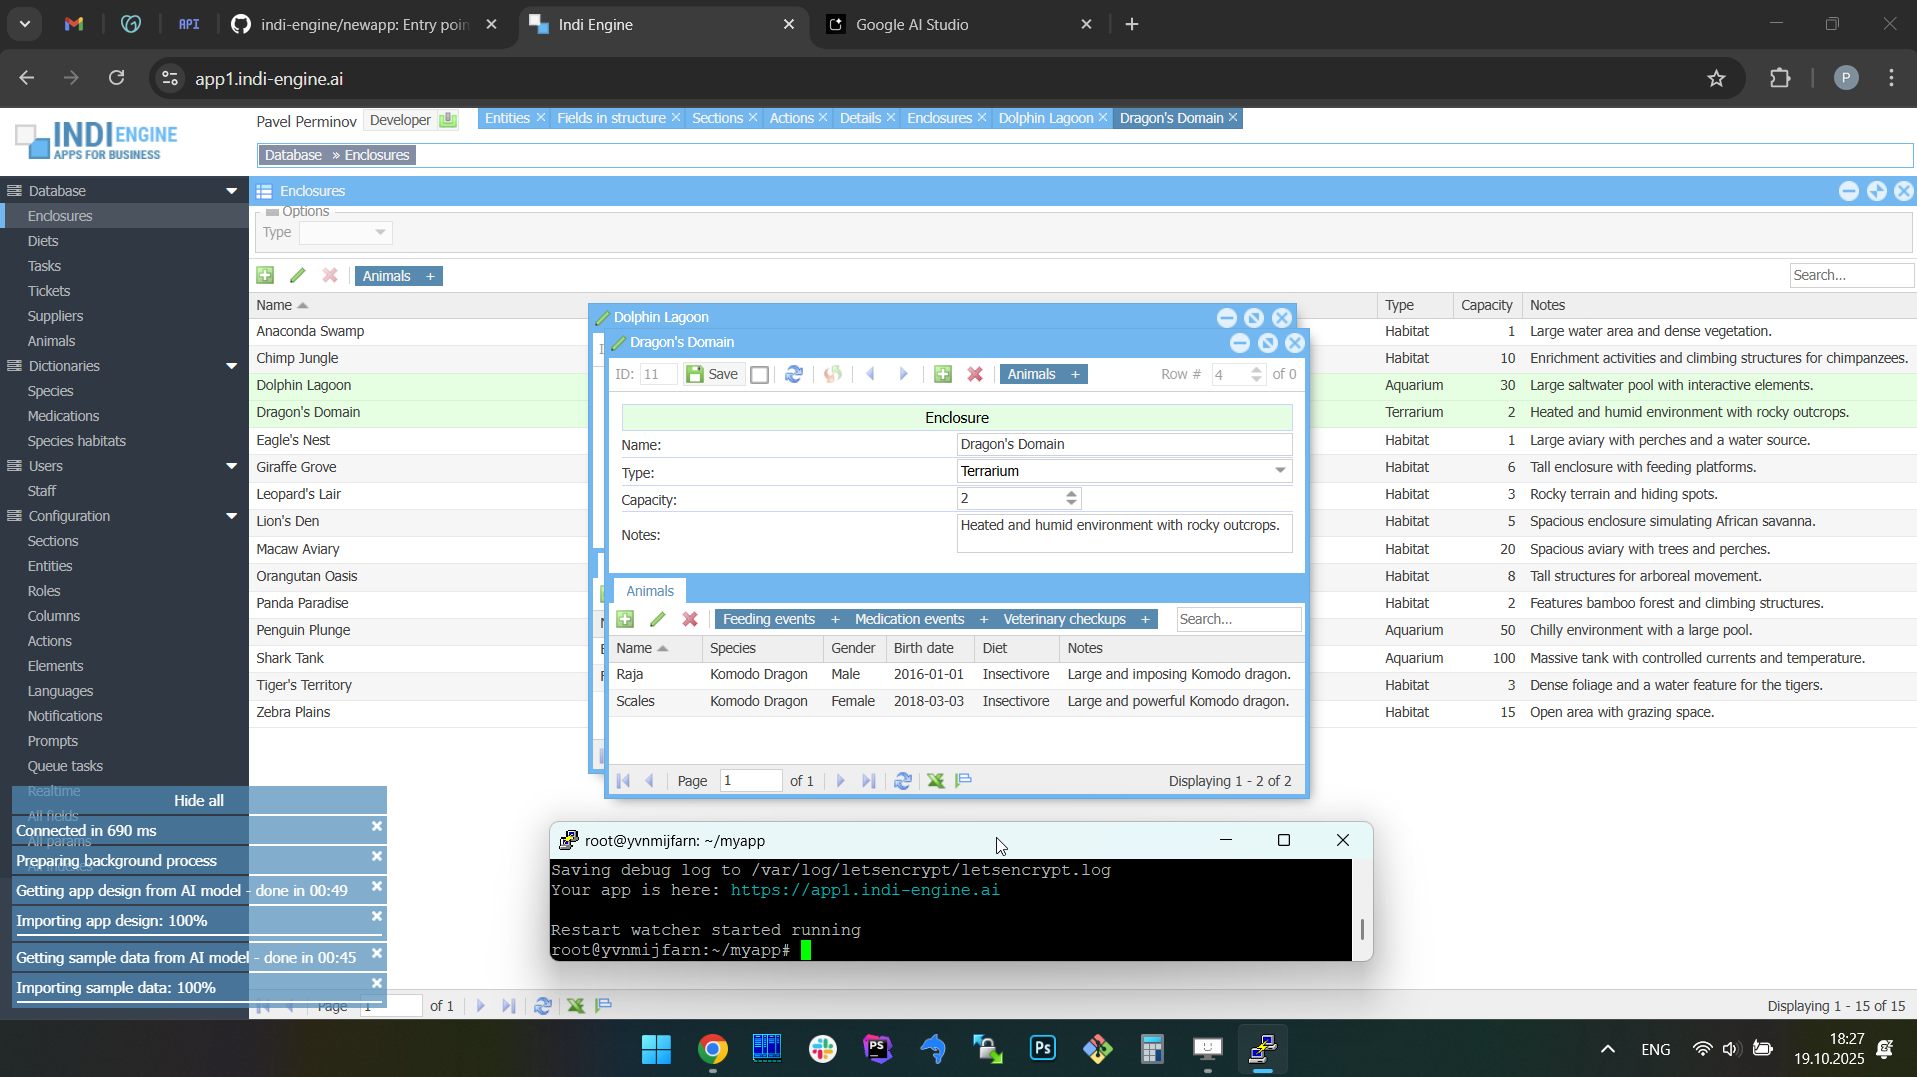Toggle the checkbox next to Save button
The height and width of the screenshot is (1077, 1917).
(x=760, y=375)
